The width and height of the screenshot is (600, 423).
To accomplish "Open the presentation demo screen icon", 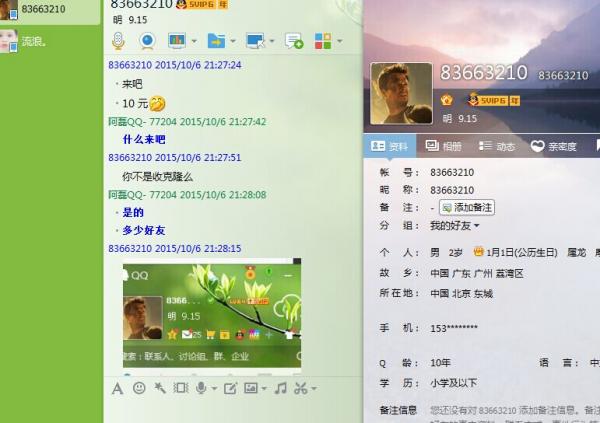I will coord(177,41).
